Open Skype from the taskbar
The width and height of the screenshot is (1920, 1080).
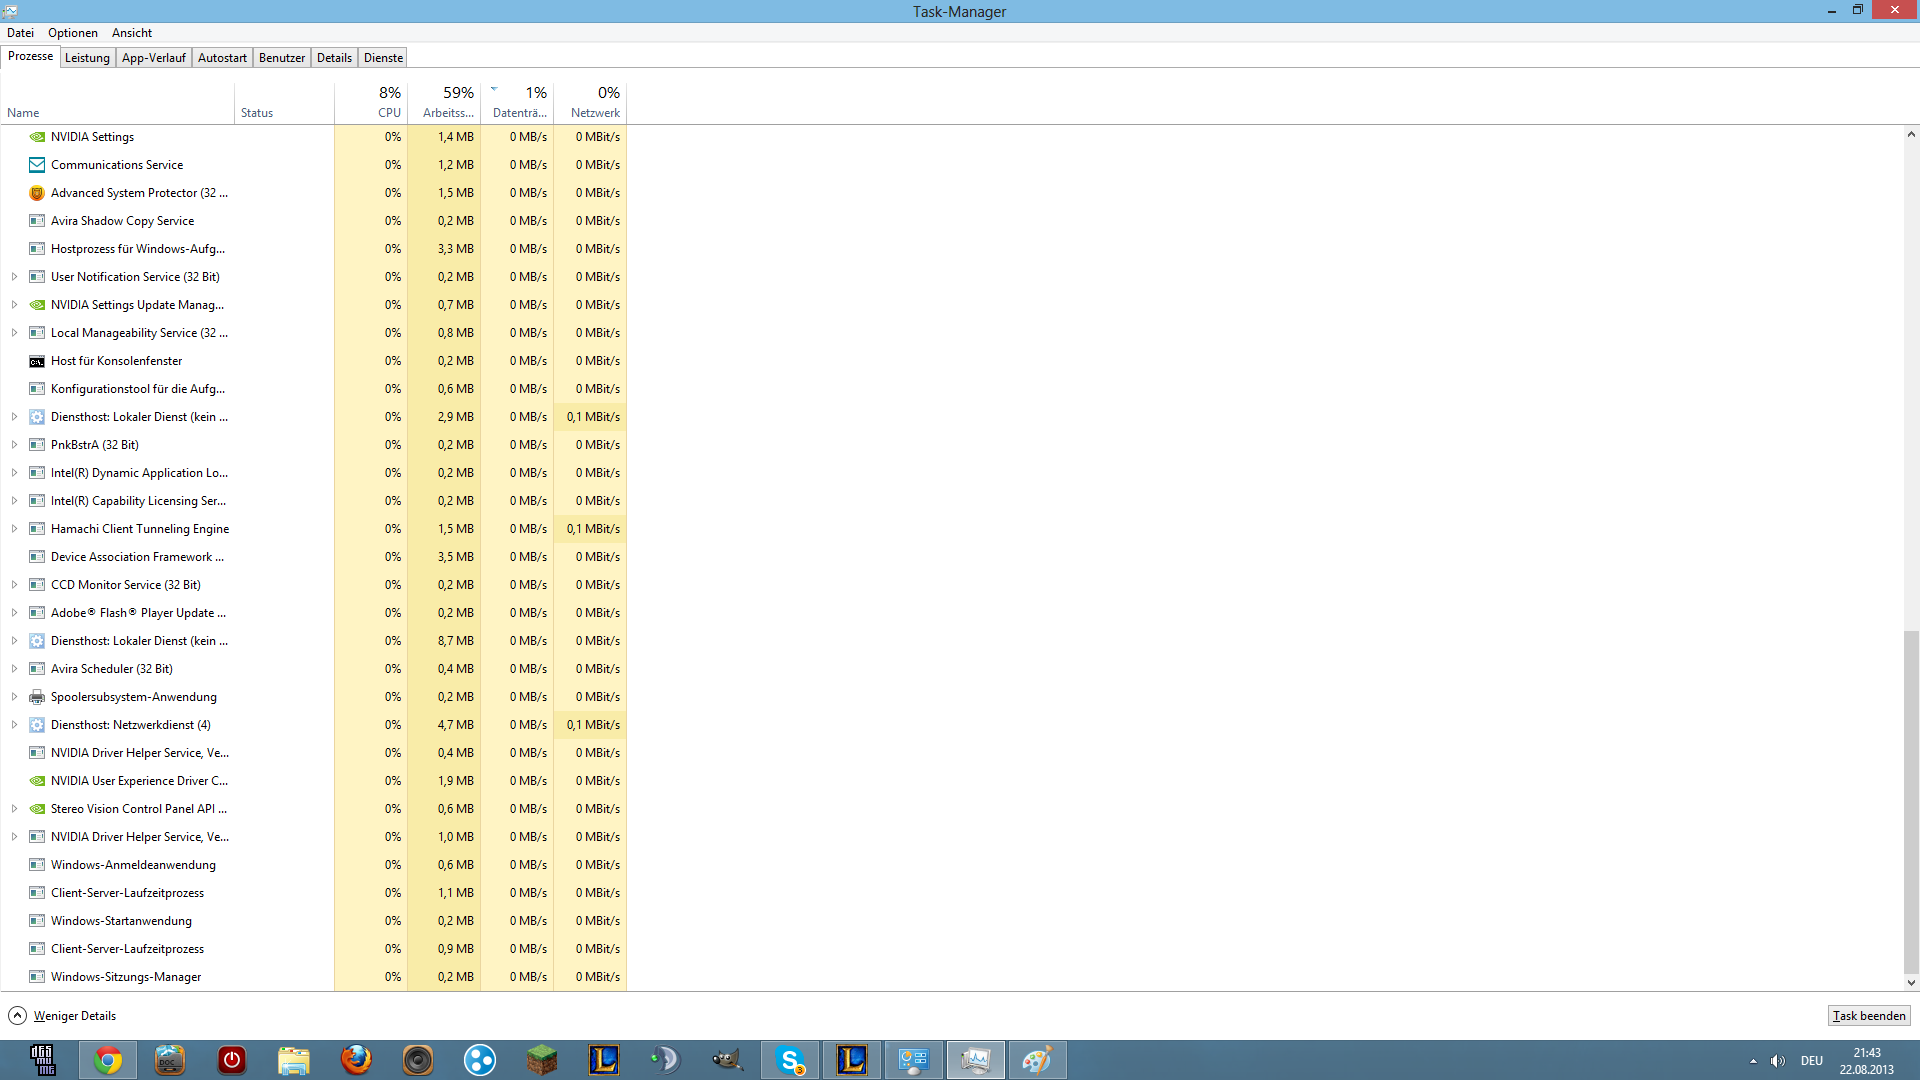pyautogui.click(x=790, y=1060)
